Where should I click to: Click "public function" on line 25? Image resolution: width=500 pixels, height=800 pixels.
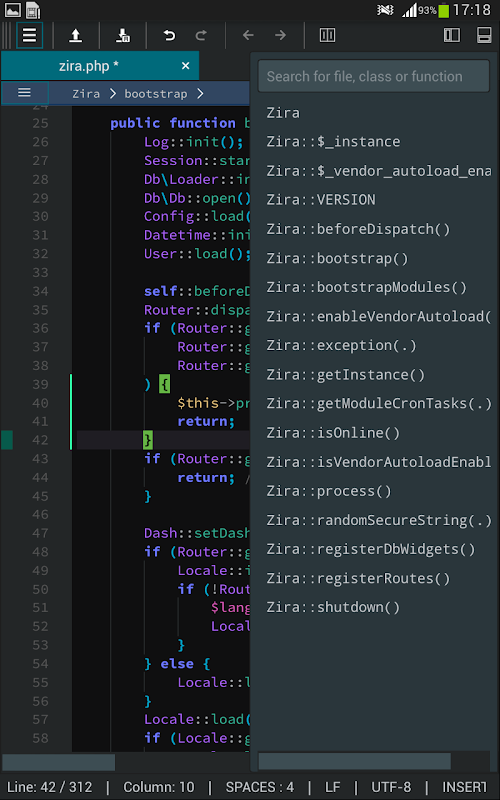point(173,123)
